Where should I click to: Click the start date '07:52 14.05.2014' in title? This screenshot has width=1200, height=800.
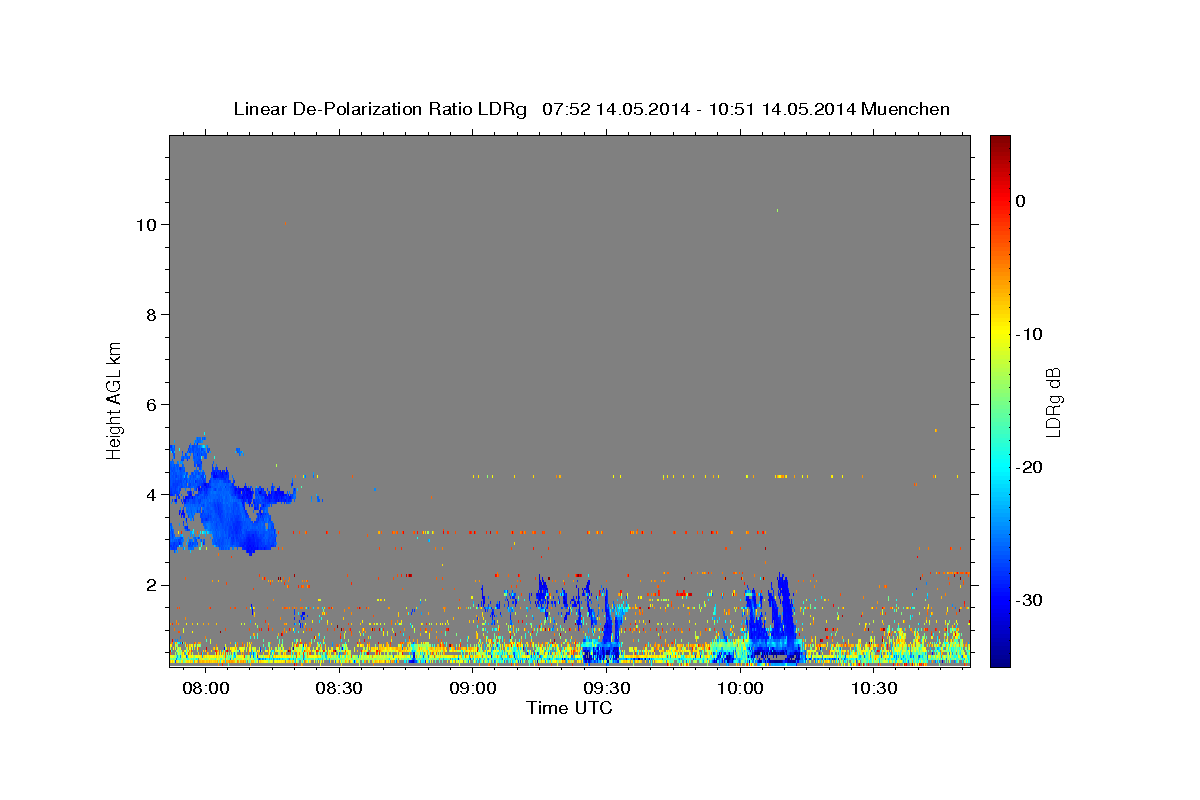click(615, 109)
